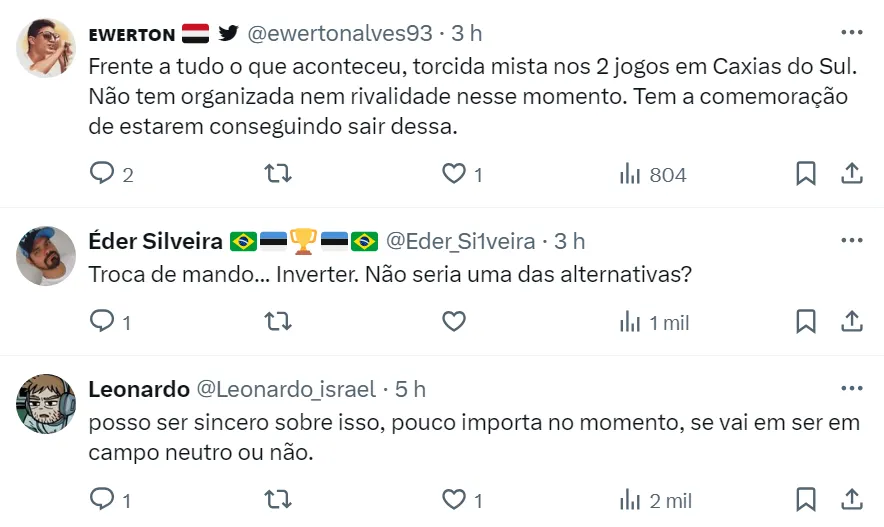Open EWERTON's profile picture

pos(46,48)
